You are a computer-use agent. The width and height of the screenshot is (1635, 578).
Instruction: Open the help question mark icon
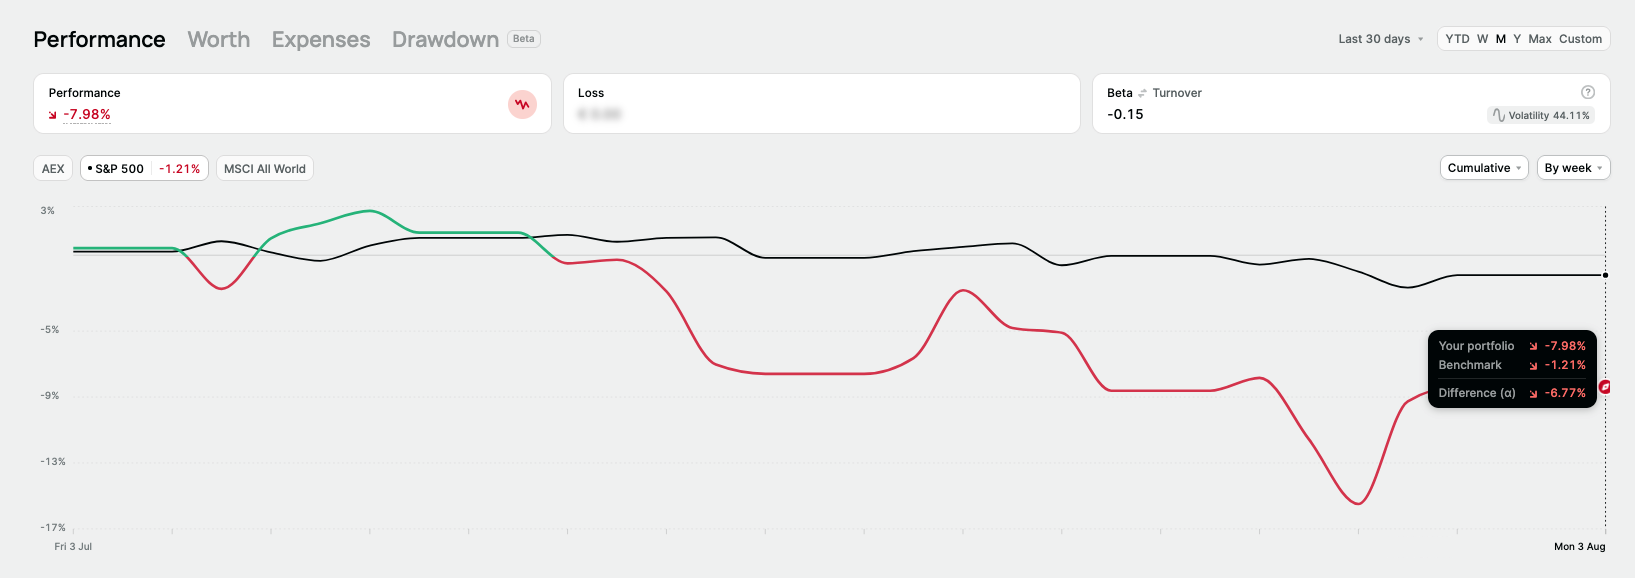pos(1587,92)
